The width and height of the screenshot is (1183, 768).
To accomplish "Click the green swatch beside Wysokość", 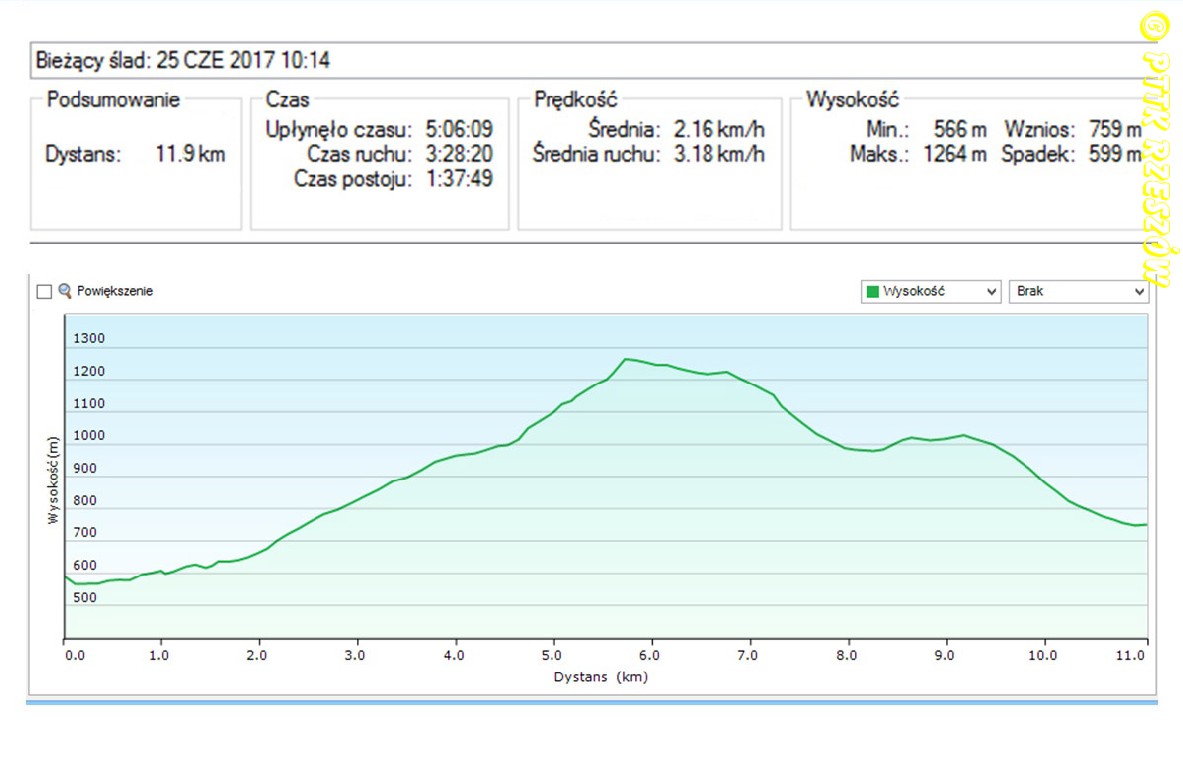I will (873, 292).
